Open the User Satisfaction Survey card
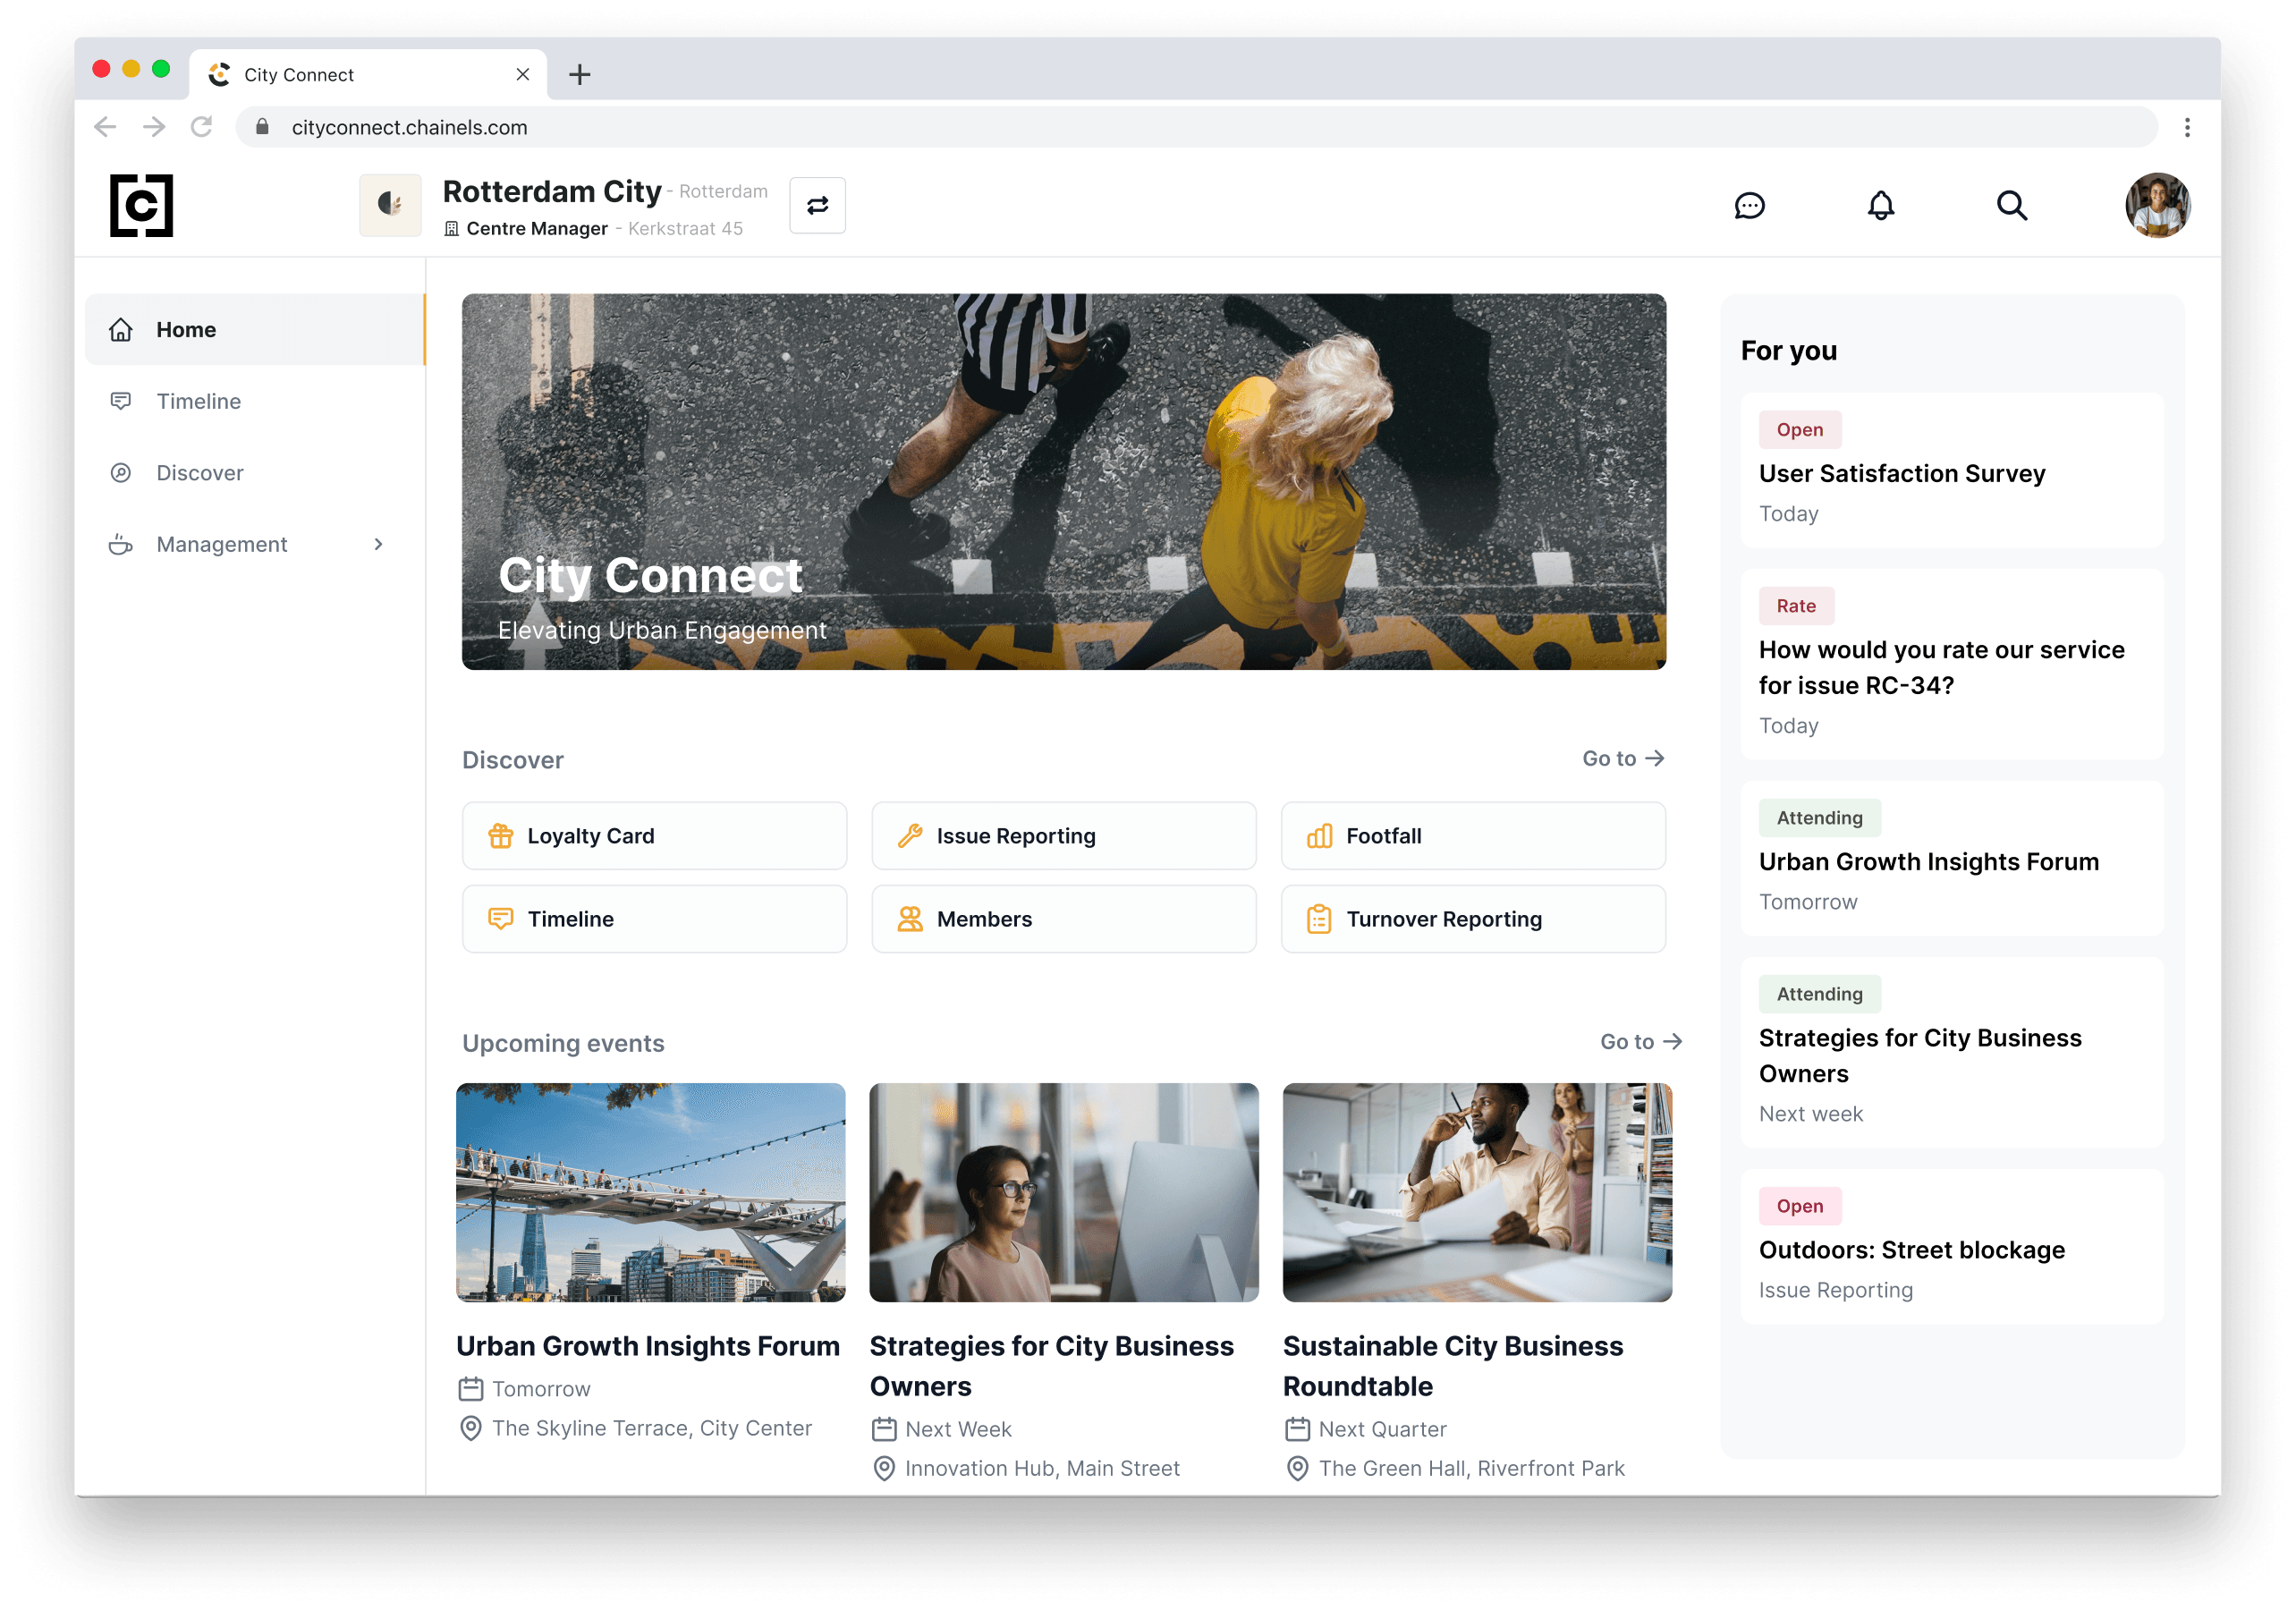 tap(1950, 471)
